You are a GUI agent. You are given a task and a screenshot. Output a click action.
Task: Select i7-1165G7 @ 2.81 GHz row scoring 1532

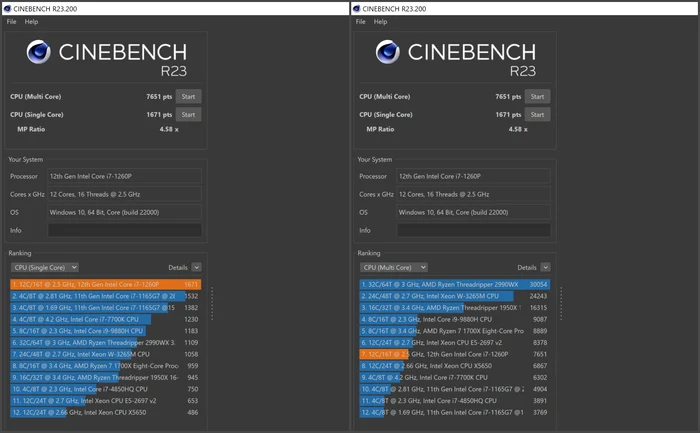pyautogui.click(x=105, y=296)
